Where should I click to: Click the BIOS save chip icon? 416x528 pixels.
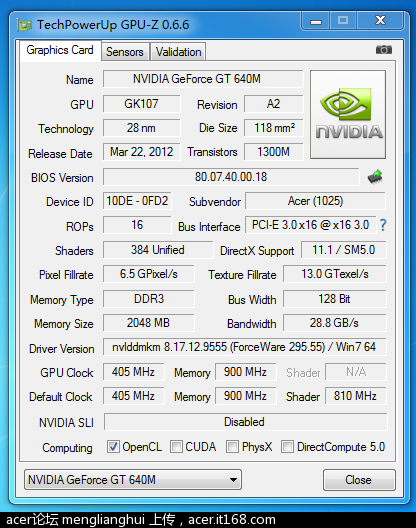[x=375, y=176]
